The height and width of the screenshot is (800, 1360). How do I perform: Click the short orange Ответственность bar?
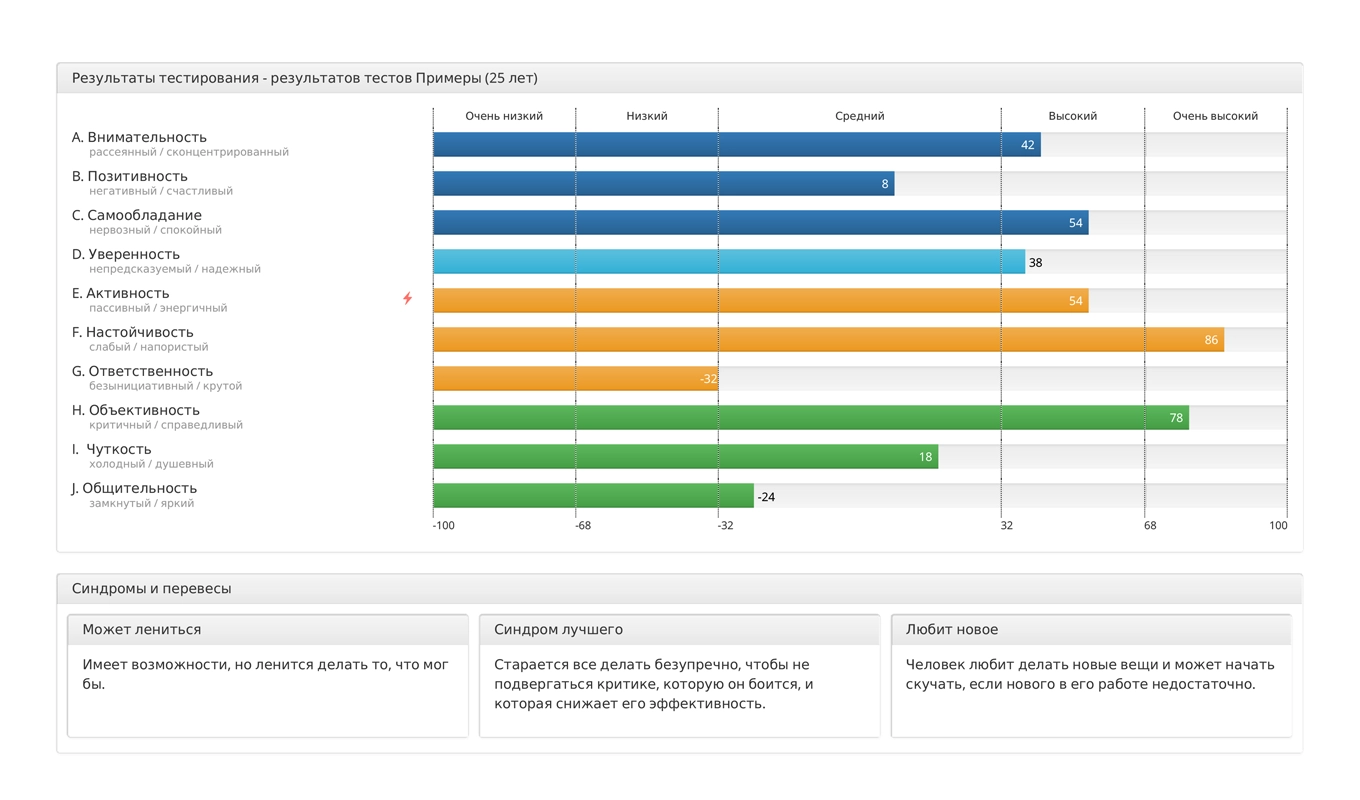pyautogui.click(x=575, y=379)
